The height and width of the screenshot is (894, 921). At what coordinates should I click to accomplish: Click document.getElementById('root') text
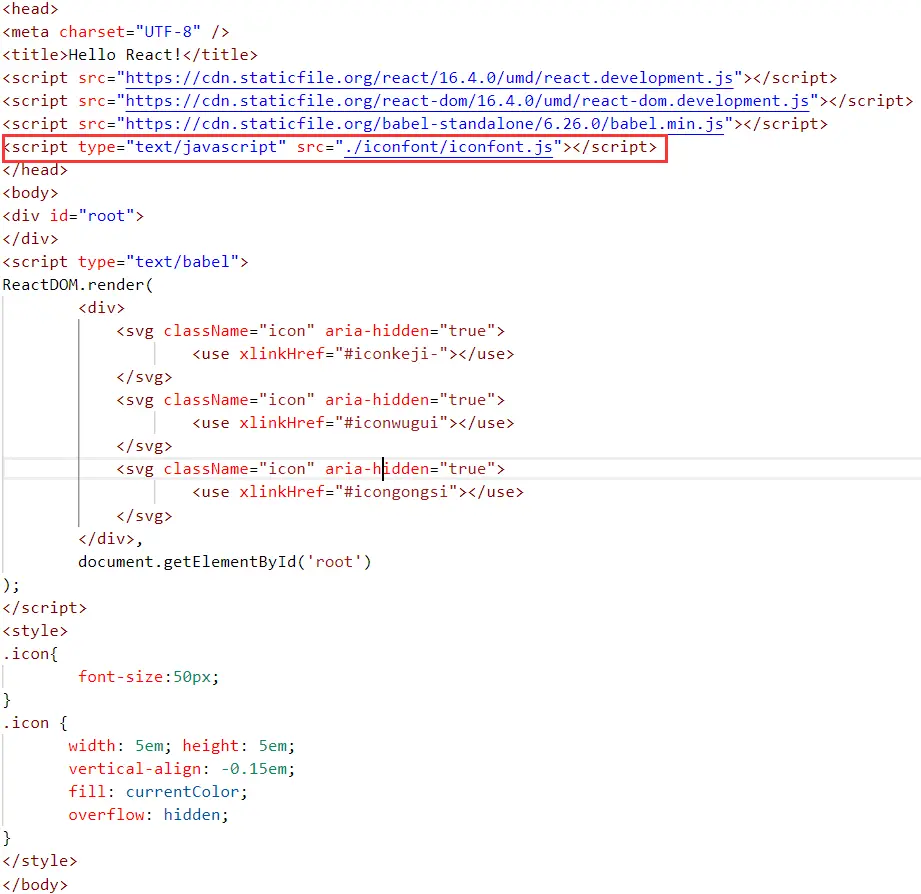point(225,562)
